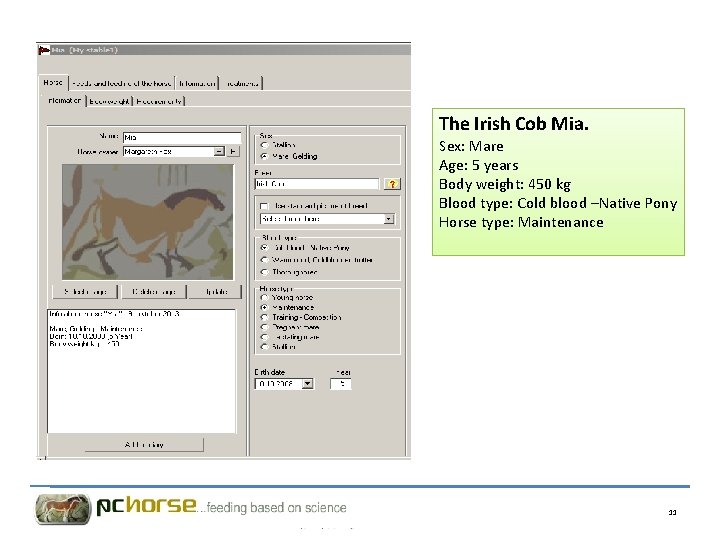Select the Mare, Gelding sex option
Image resolution: width=720 pixels, height=540 pixels.
[x=264, y=156]
